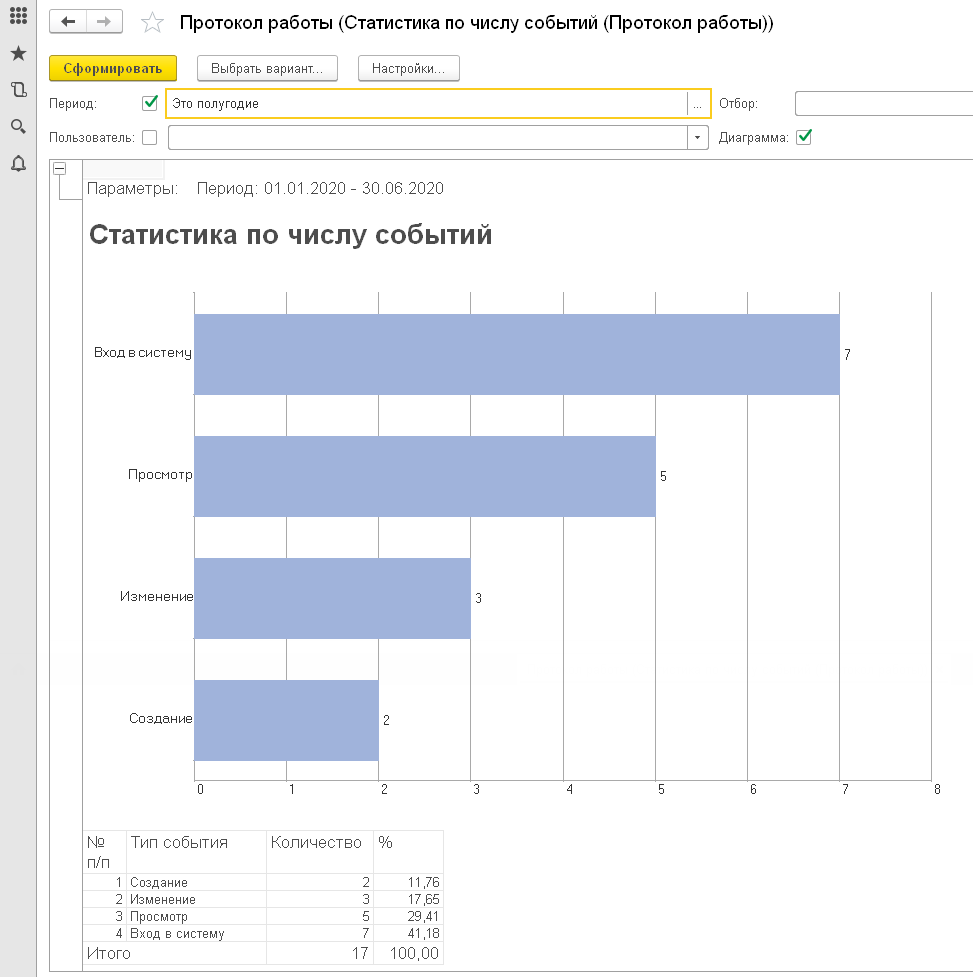Disable the Диаграмма checkbox
Viewport: 973px width, 977px height.
point(803,138)
